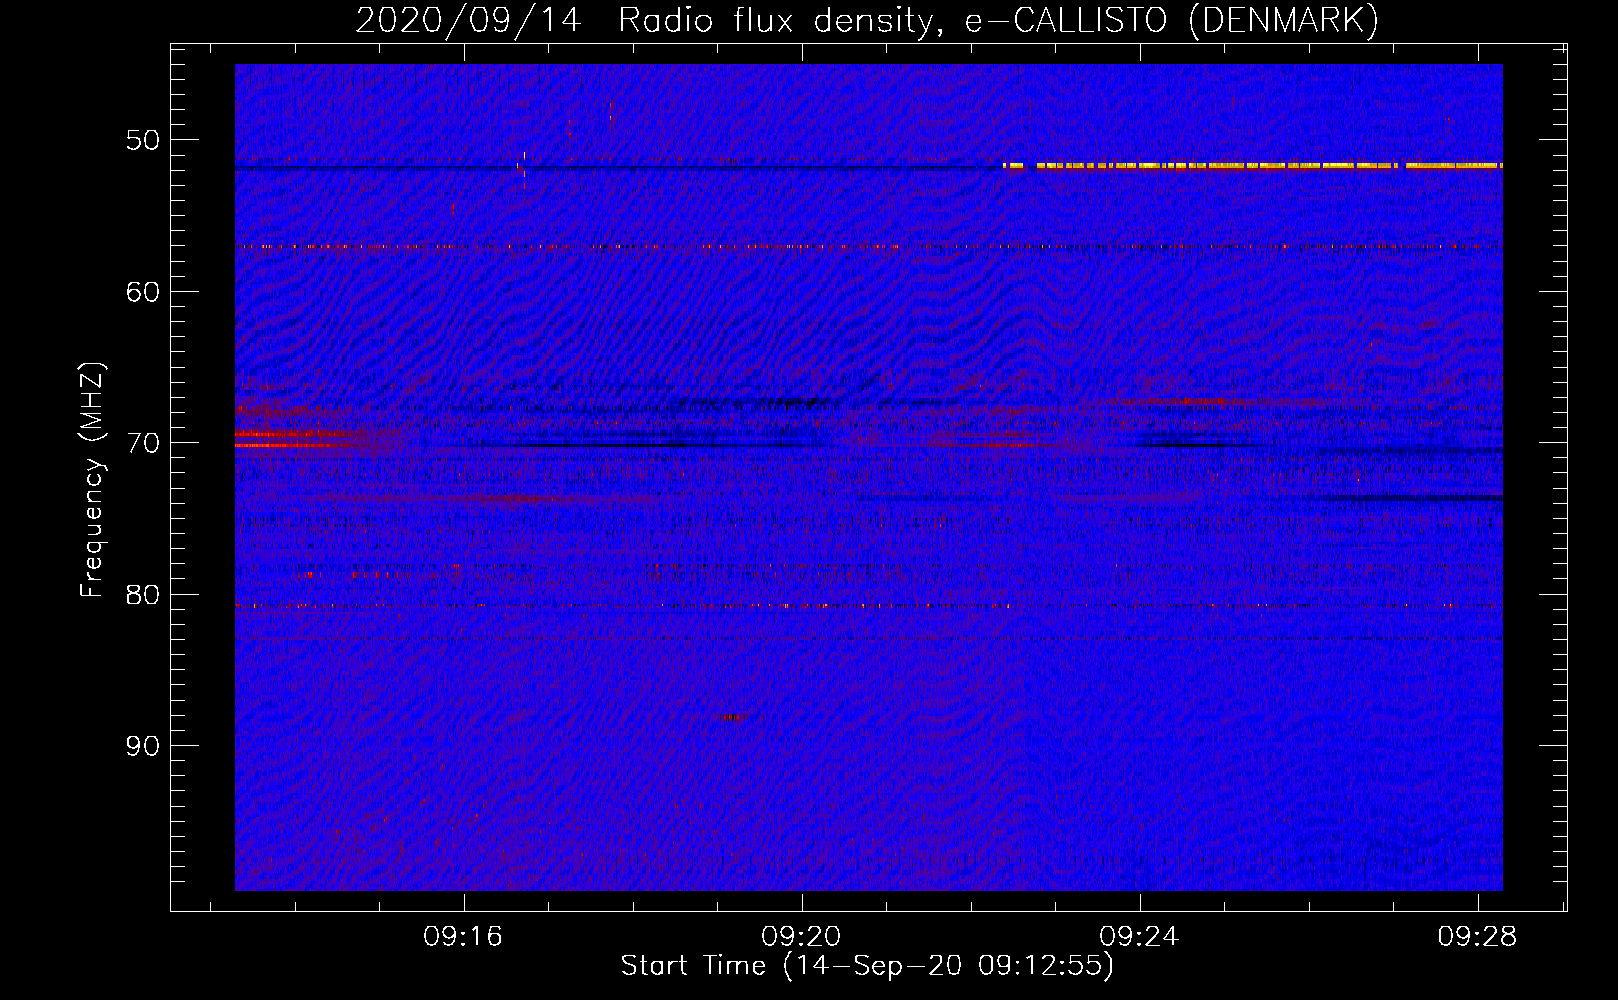Click the time axis label 09:24
Image resolution: width=1618 pixels, height=1000 pixels.
(x=1139, y=937)
